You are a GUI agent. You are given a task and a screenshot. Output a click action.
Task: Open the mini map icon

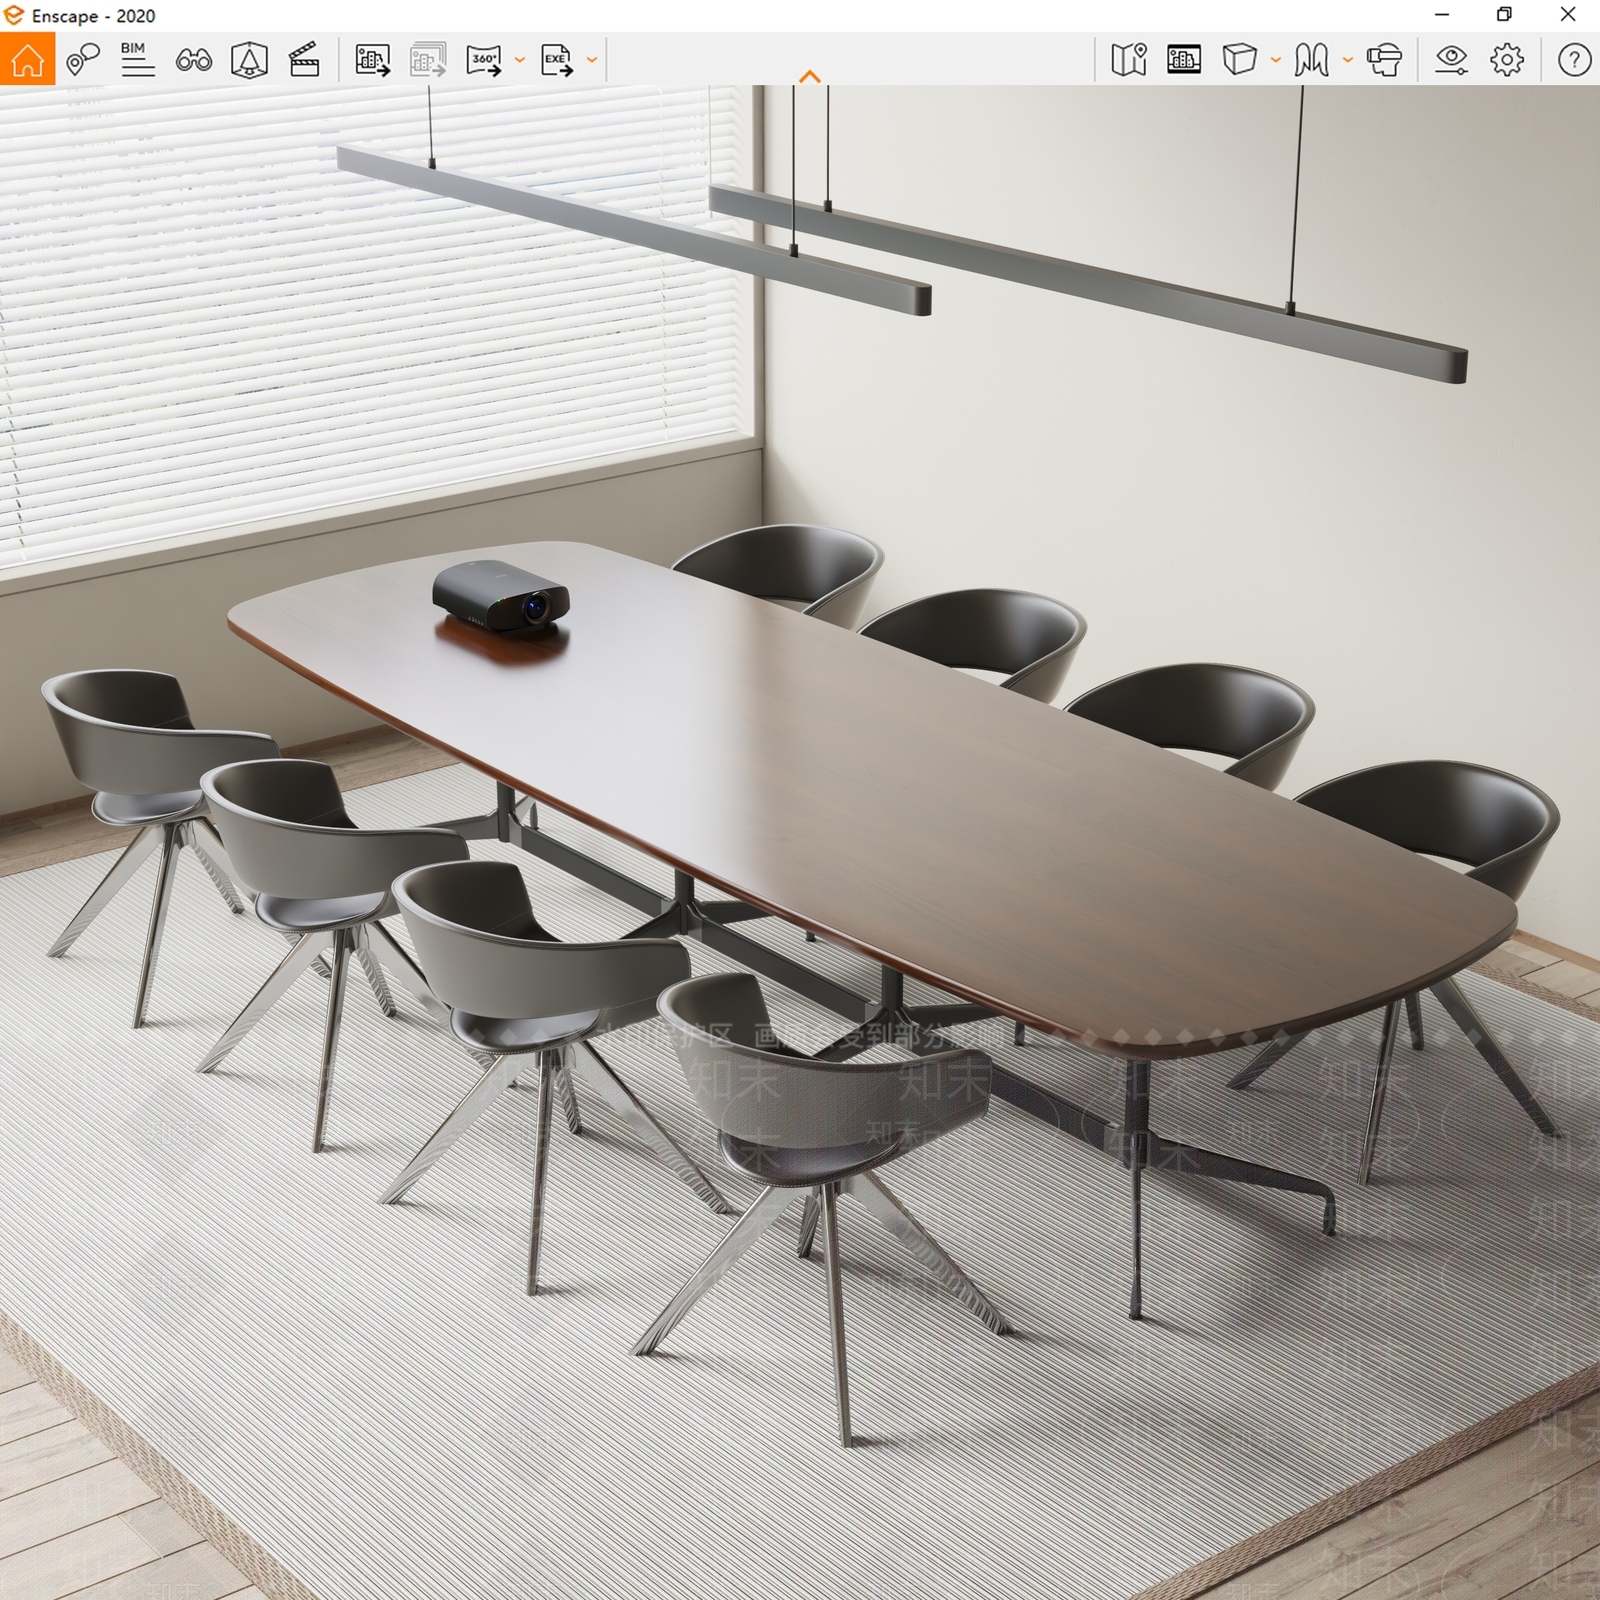pyautogui.click(x=1129, y=60)
